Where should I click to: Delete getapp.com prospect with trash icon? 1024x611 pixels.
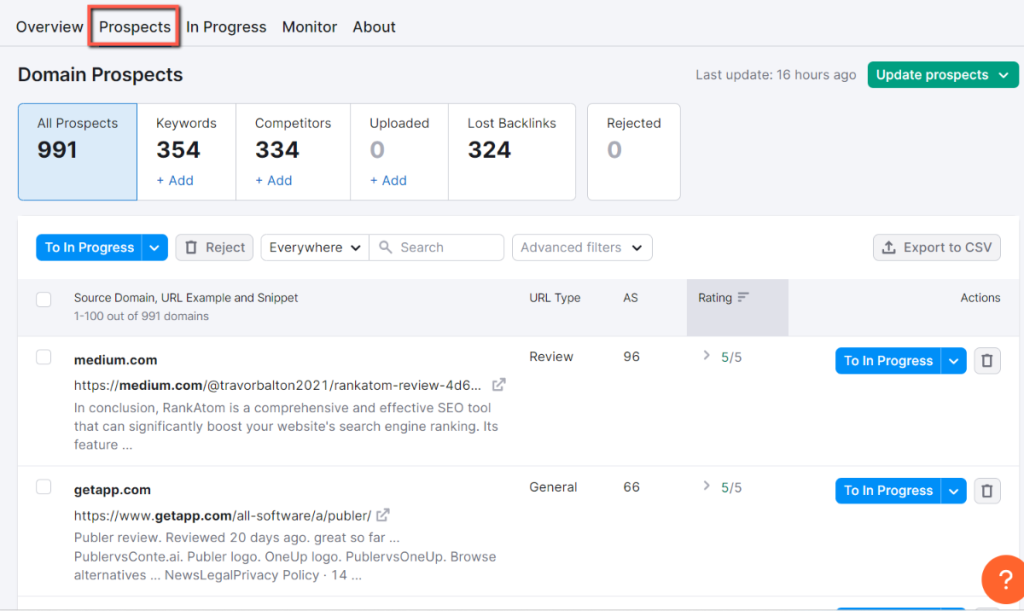[987, 490]
